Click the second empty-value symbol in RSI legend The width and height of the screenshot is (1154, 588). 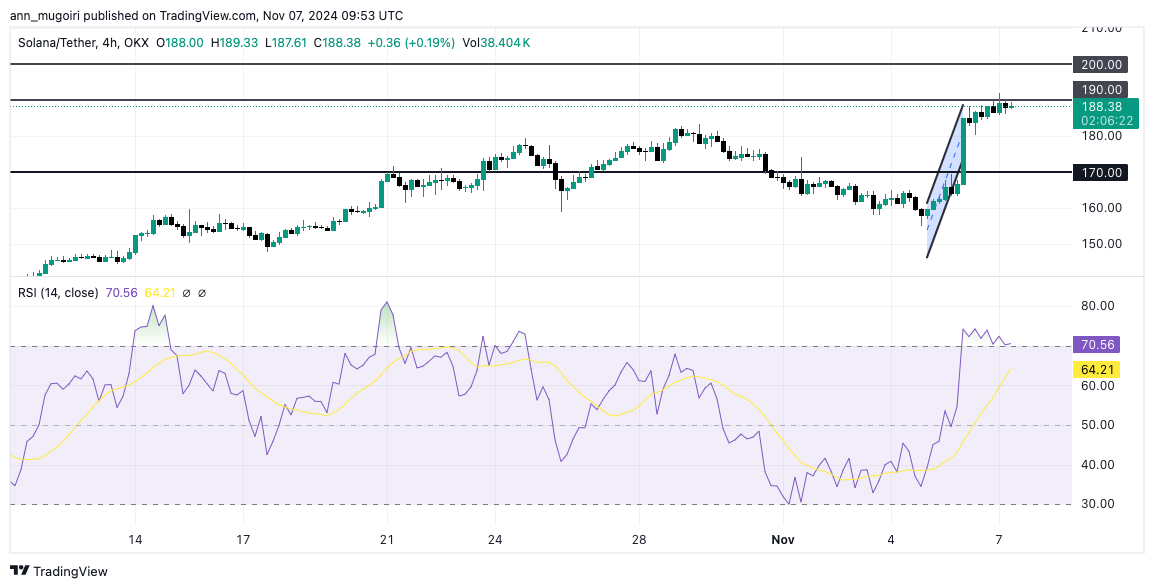pos(202,293)
